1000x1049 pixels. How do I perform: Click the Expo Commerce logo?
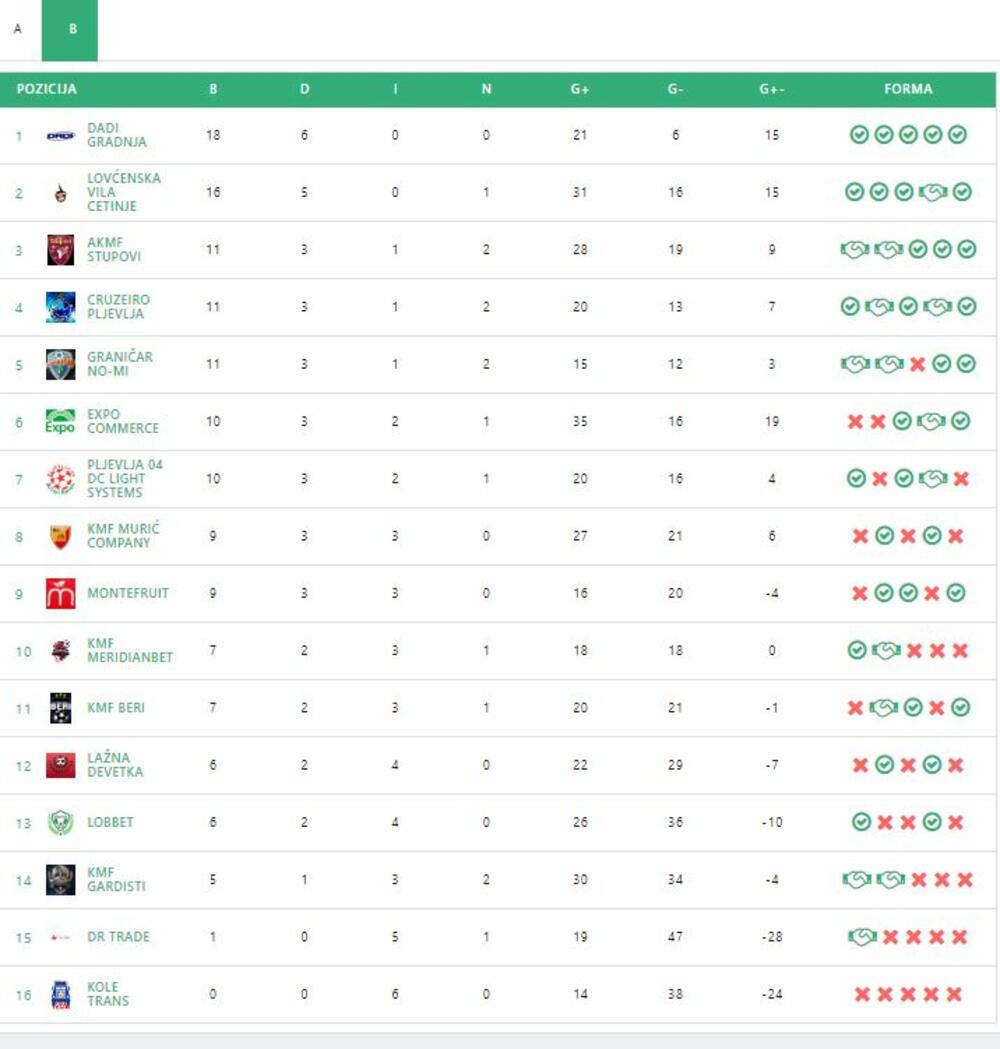click(x=60, y=421)
